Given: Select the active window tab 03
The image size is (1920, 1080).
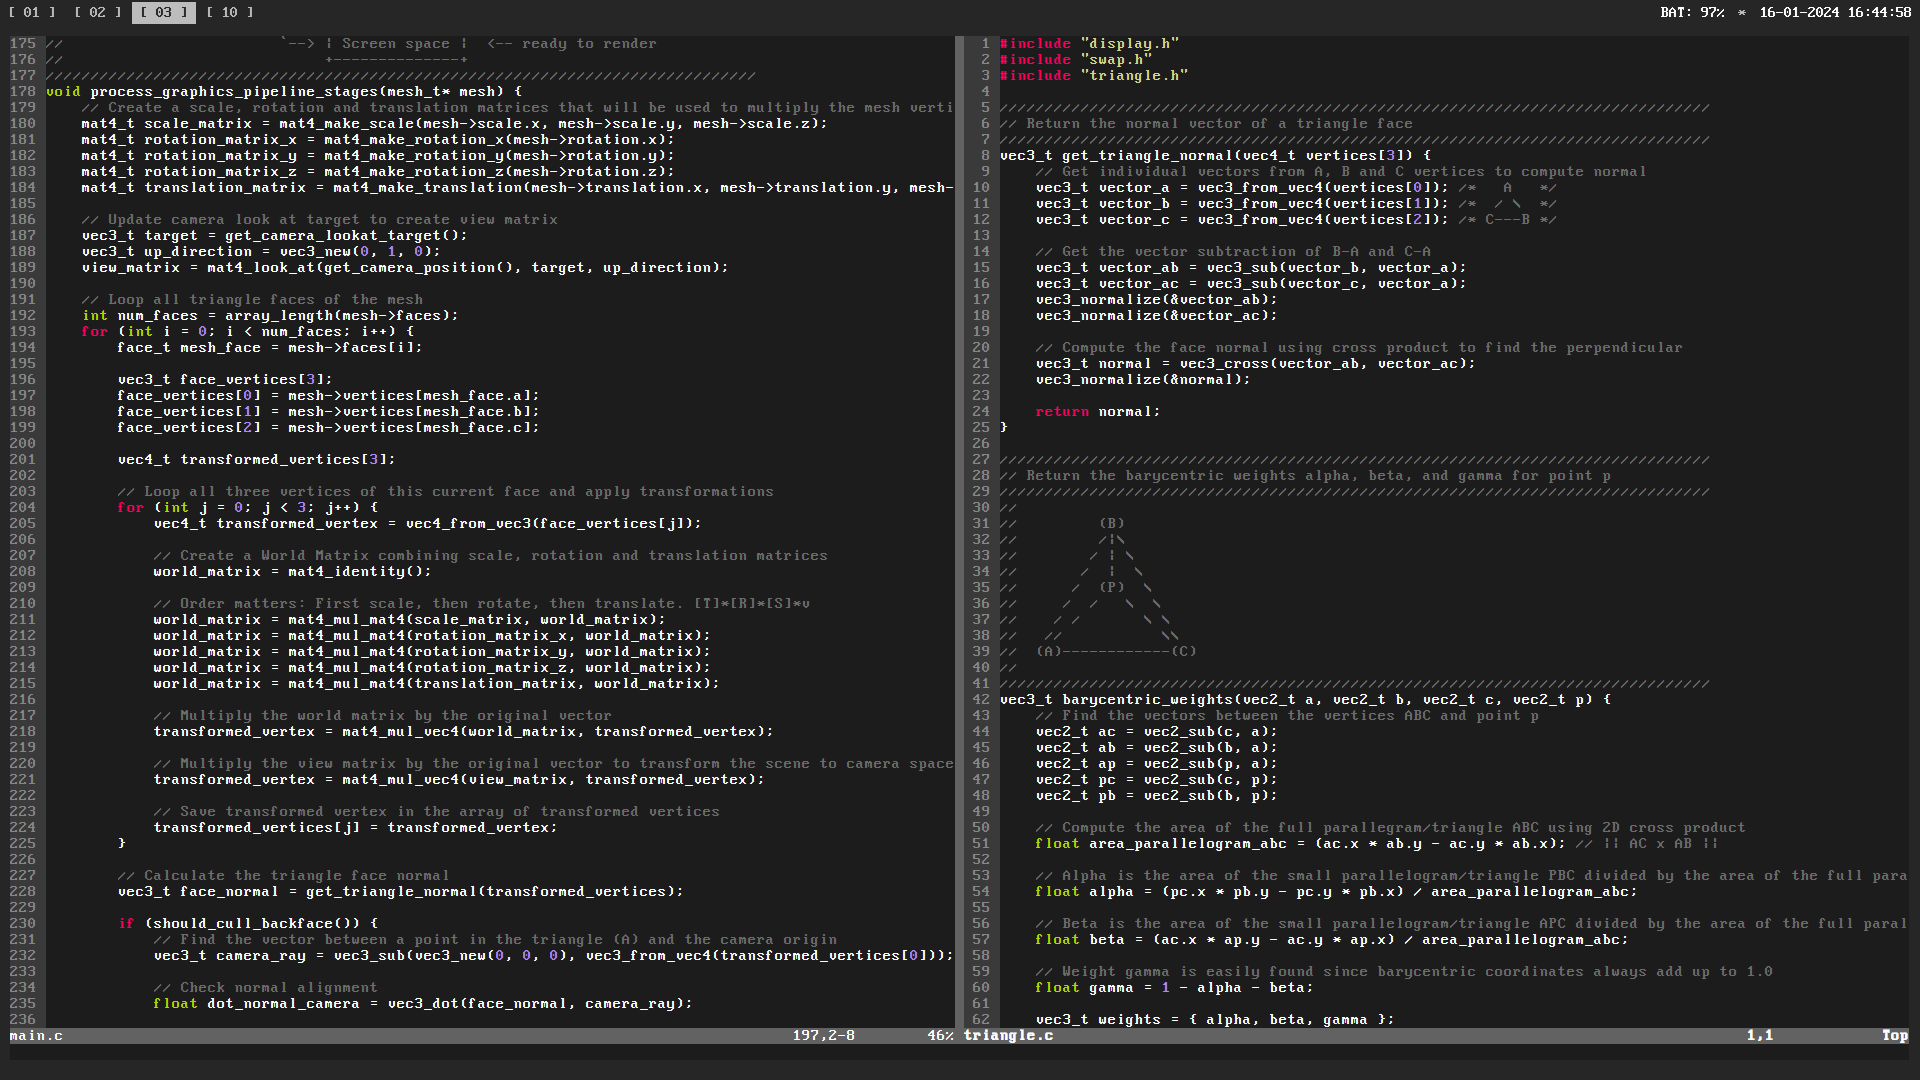Looking at the screenshot, I should pos(163,13).
